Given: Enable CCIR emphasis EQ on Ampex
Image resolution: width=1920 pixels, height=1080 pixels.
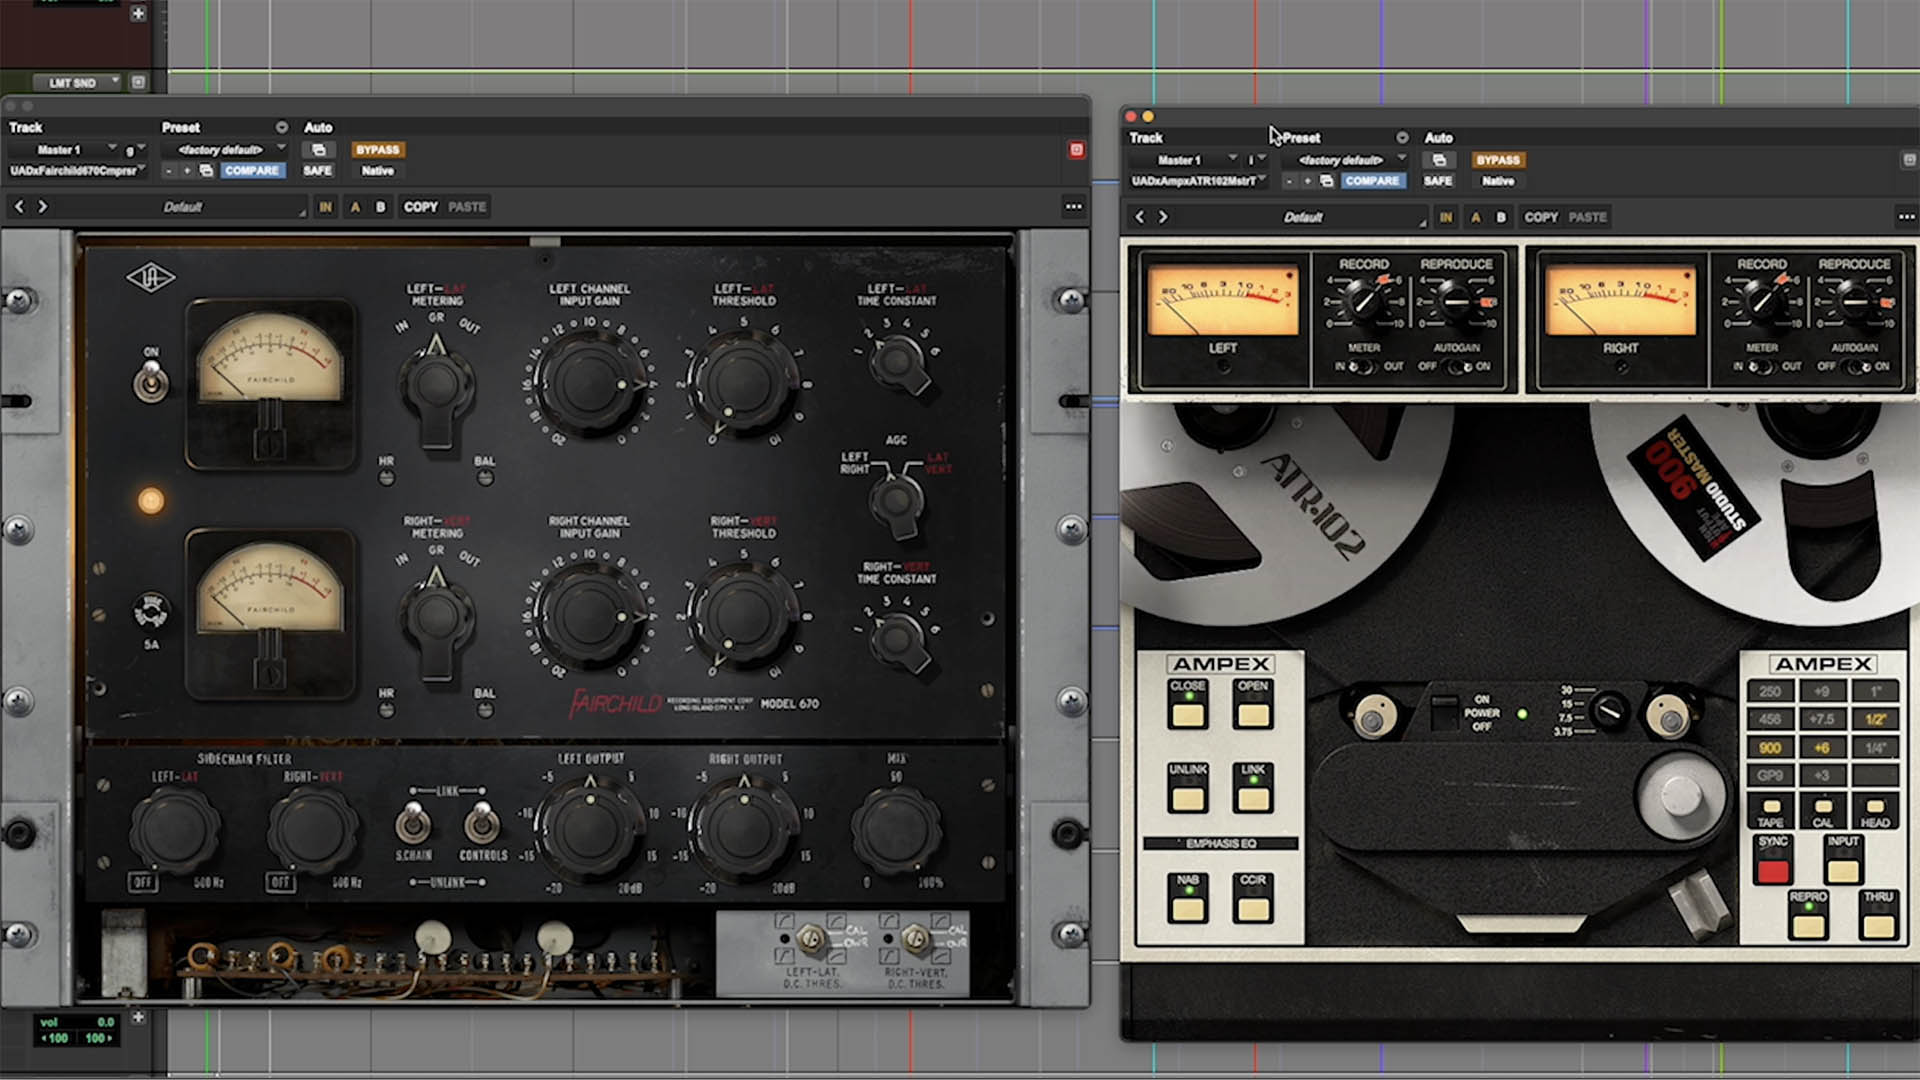Looking at the screenshot, I should (x=1253, y=898).
